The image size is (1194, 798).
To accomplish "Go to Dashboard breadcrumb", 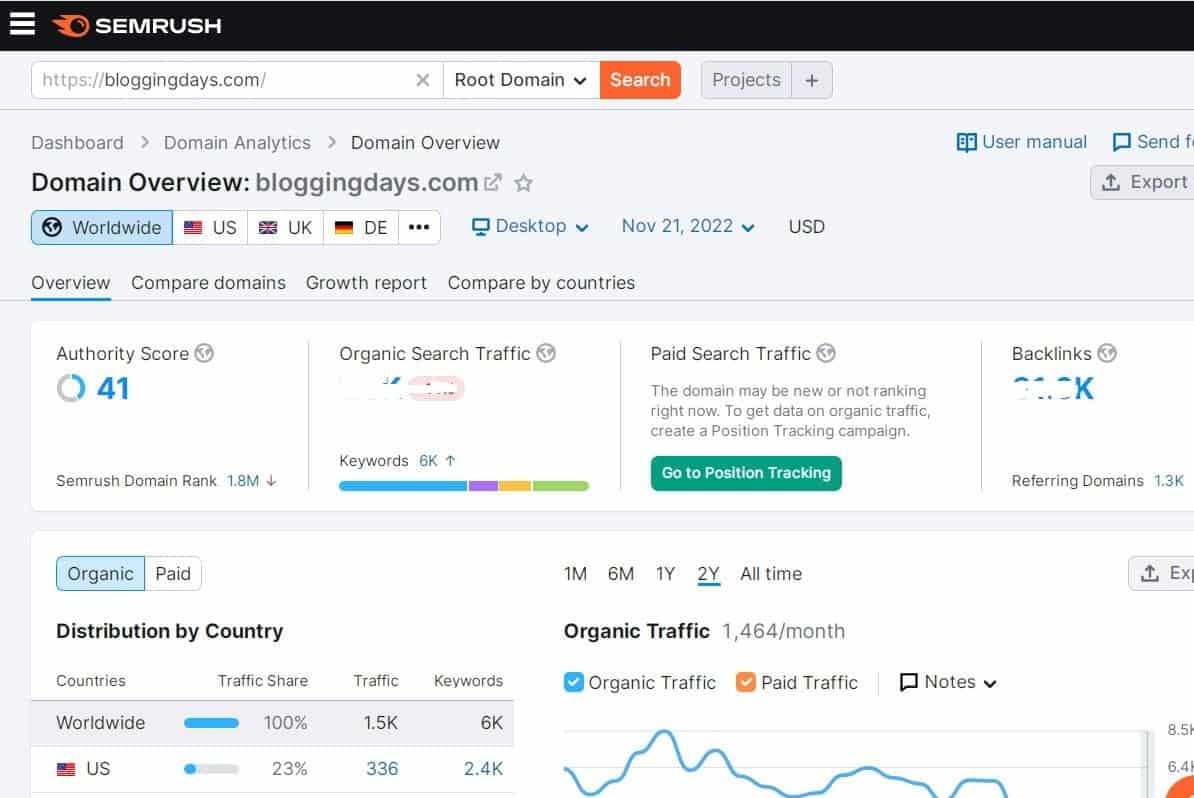I will click(77, 143).
